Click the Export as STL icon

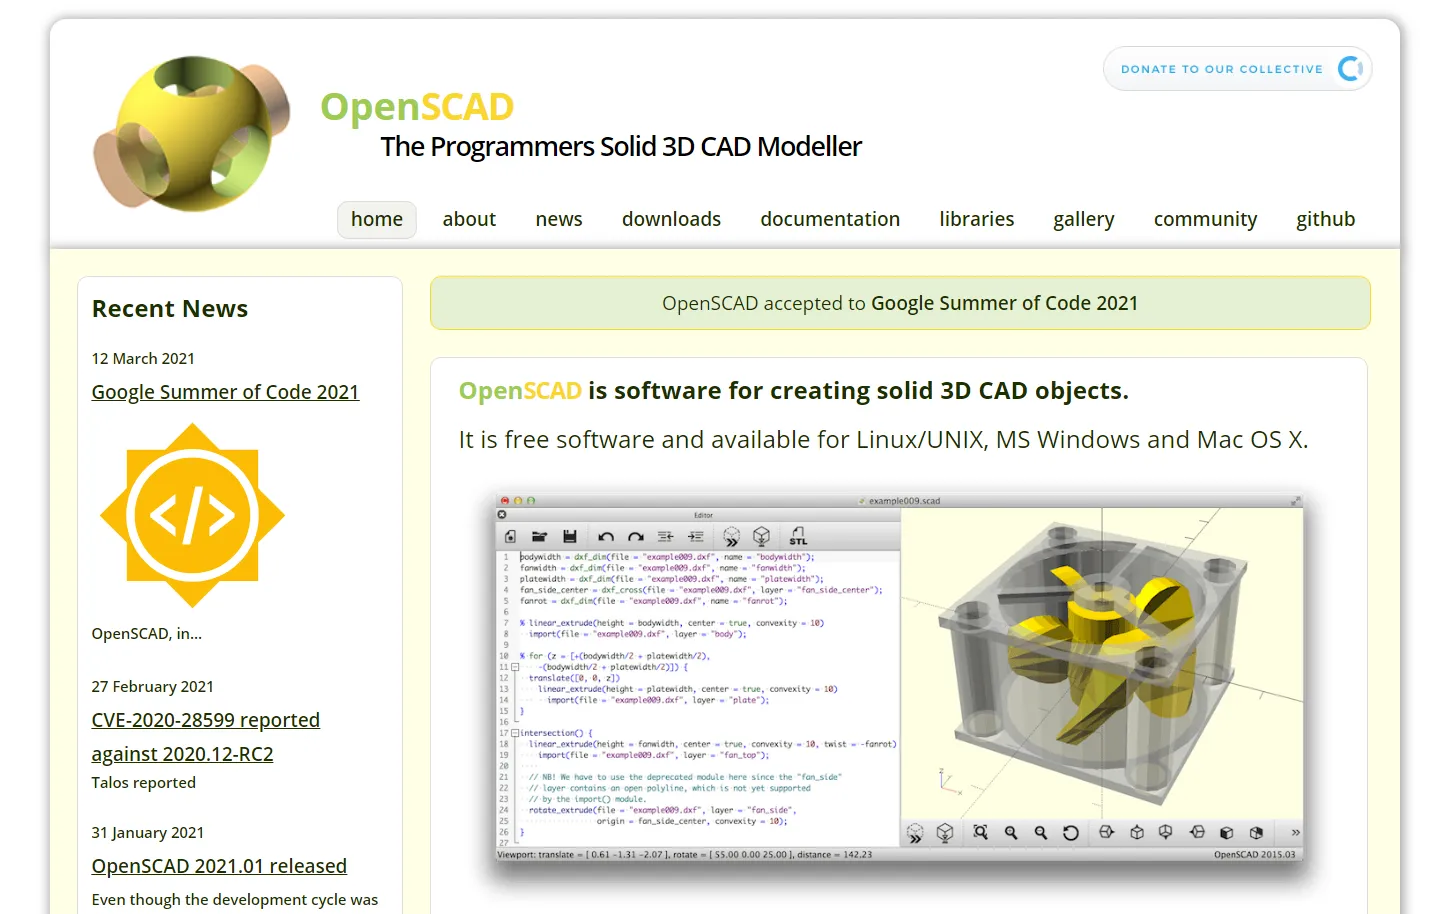click(797, 537)
